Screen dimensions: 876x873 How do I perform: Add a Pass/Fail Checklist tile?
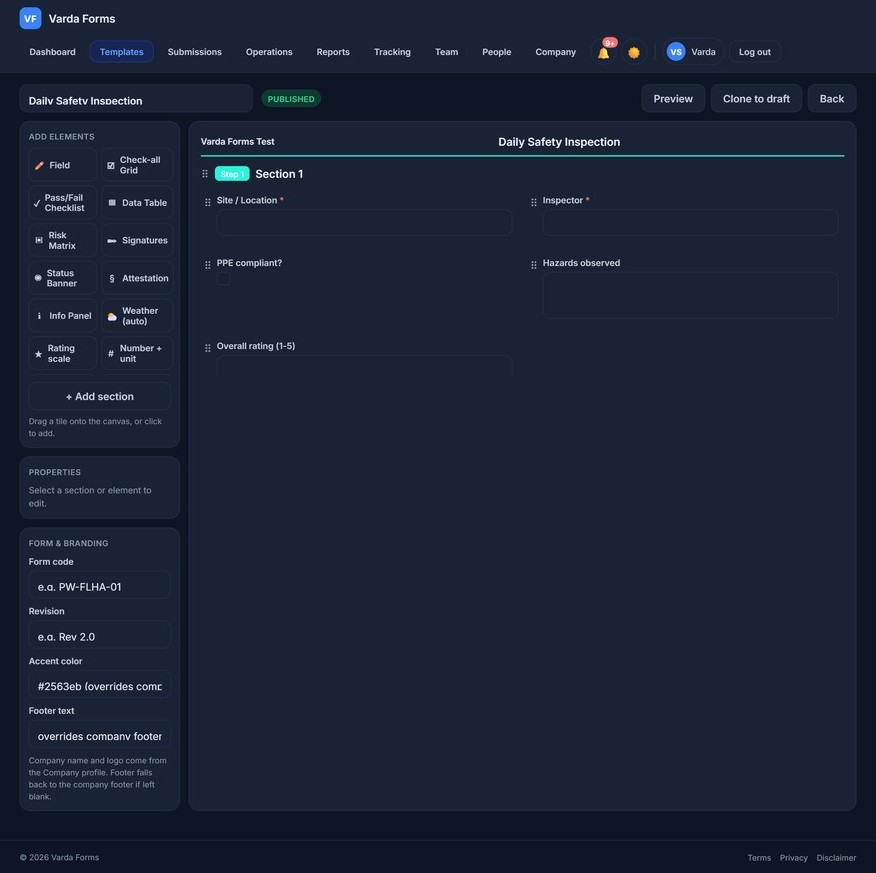coord(63,203)
